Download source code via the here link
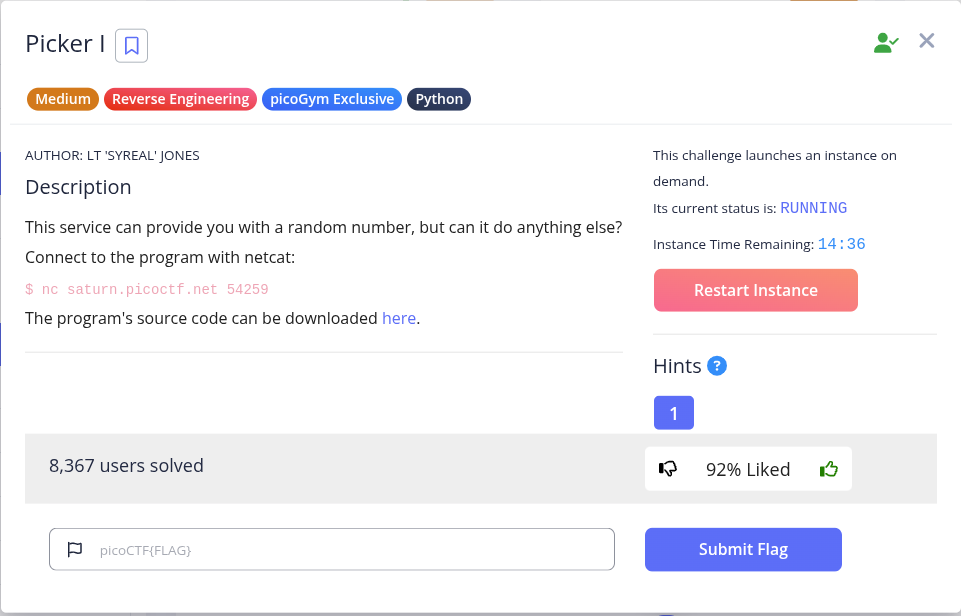Screen dimensions: 961x616 [399, 319]
